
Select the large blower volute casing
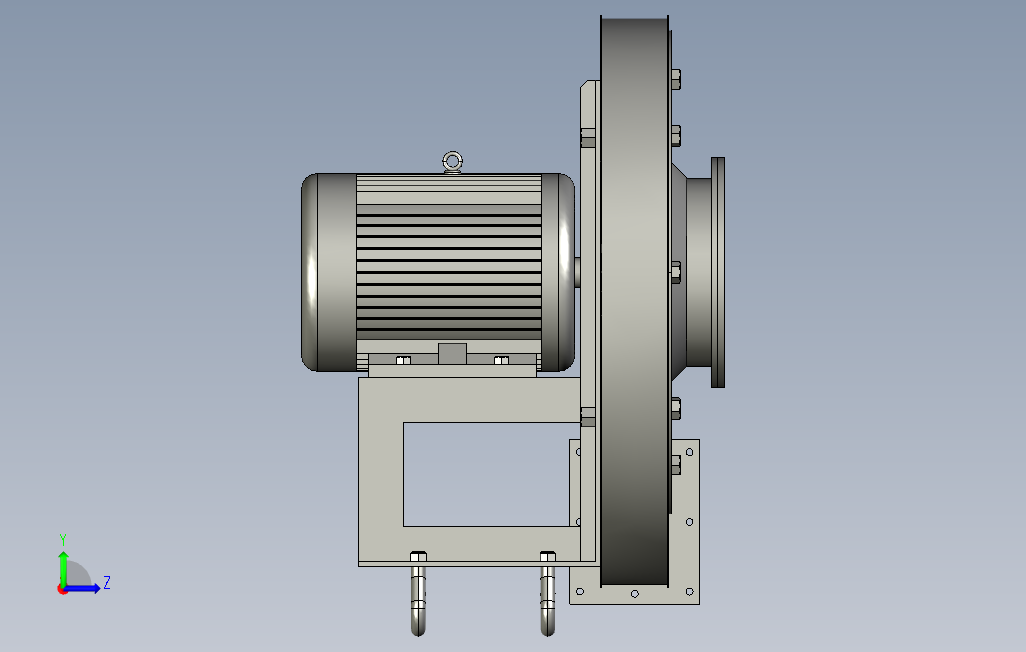[634, 301]
